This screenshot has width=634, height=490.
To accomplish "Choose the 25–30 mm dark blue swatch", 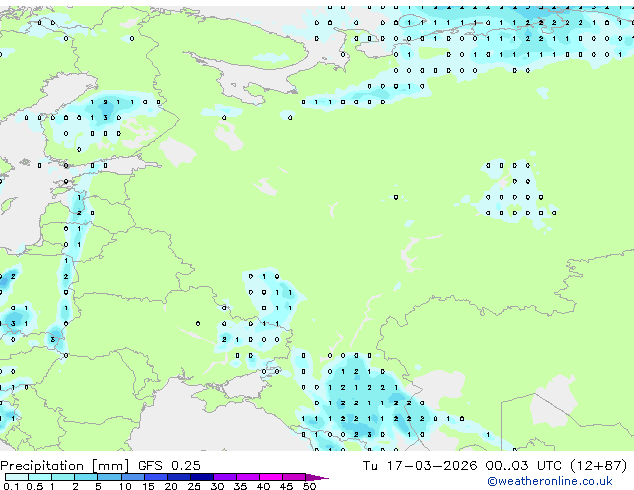I will click(x=201, y=477).
